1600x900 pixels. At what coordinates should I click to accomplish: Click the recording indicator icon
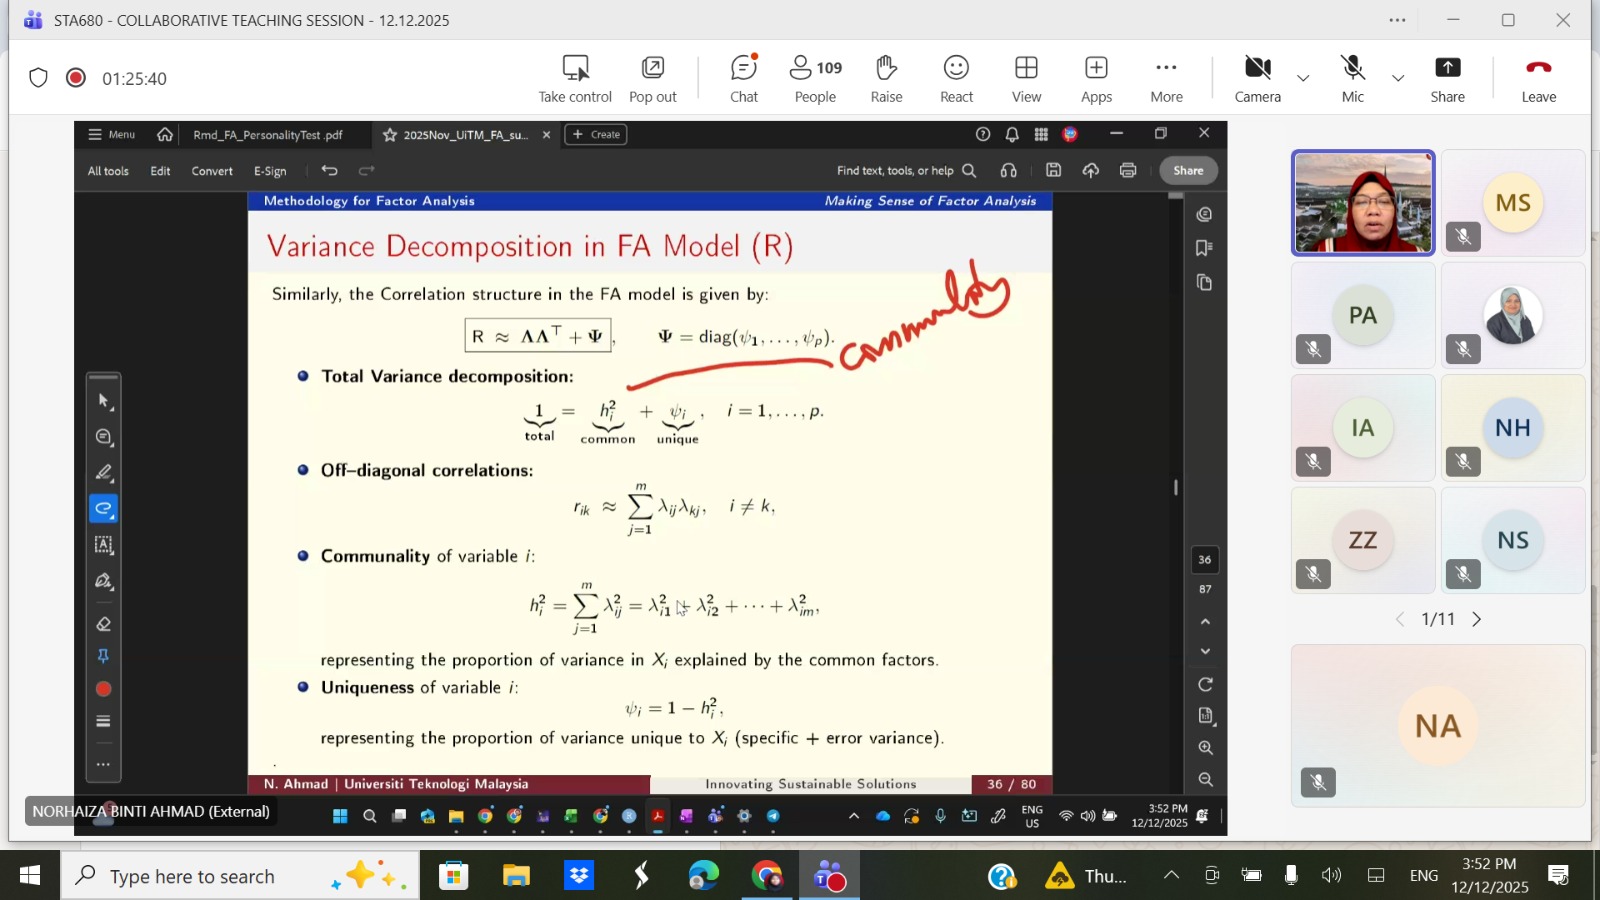click(x=76, y=78)
